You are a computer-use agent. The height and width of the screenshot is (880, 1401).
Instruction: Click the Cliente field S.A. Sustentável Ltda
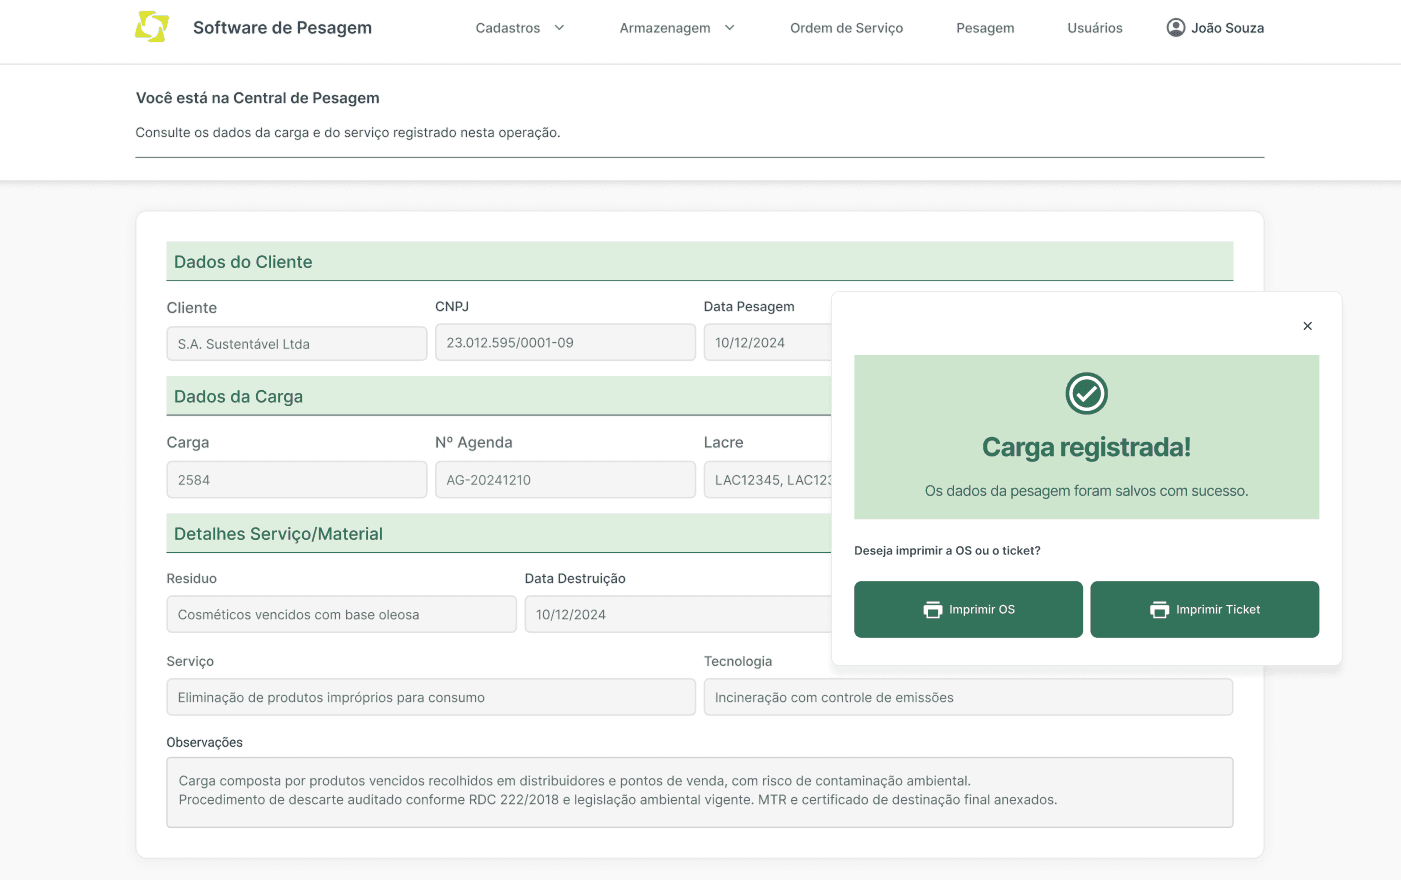pos(297,344)
